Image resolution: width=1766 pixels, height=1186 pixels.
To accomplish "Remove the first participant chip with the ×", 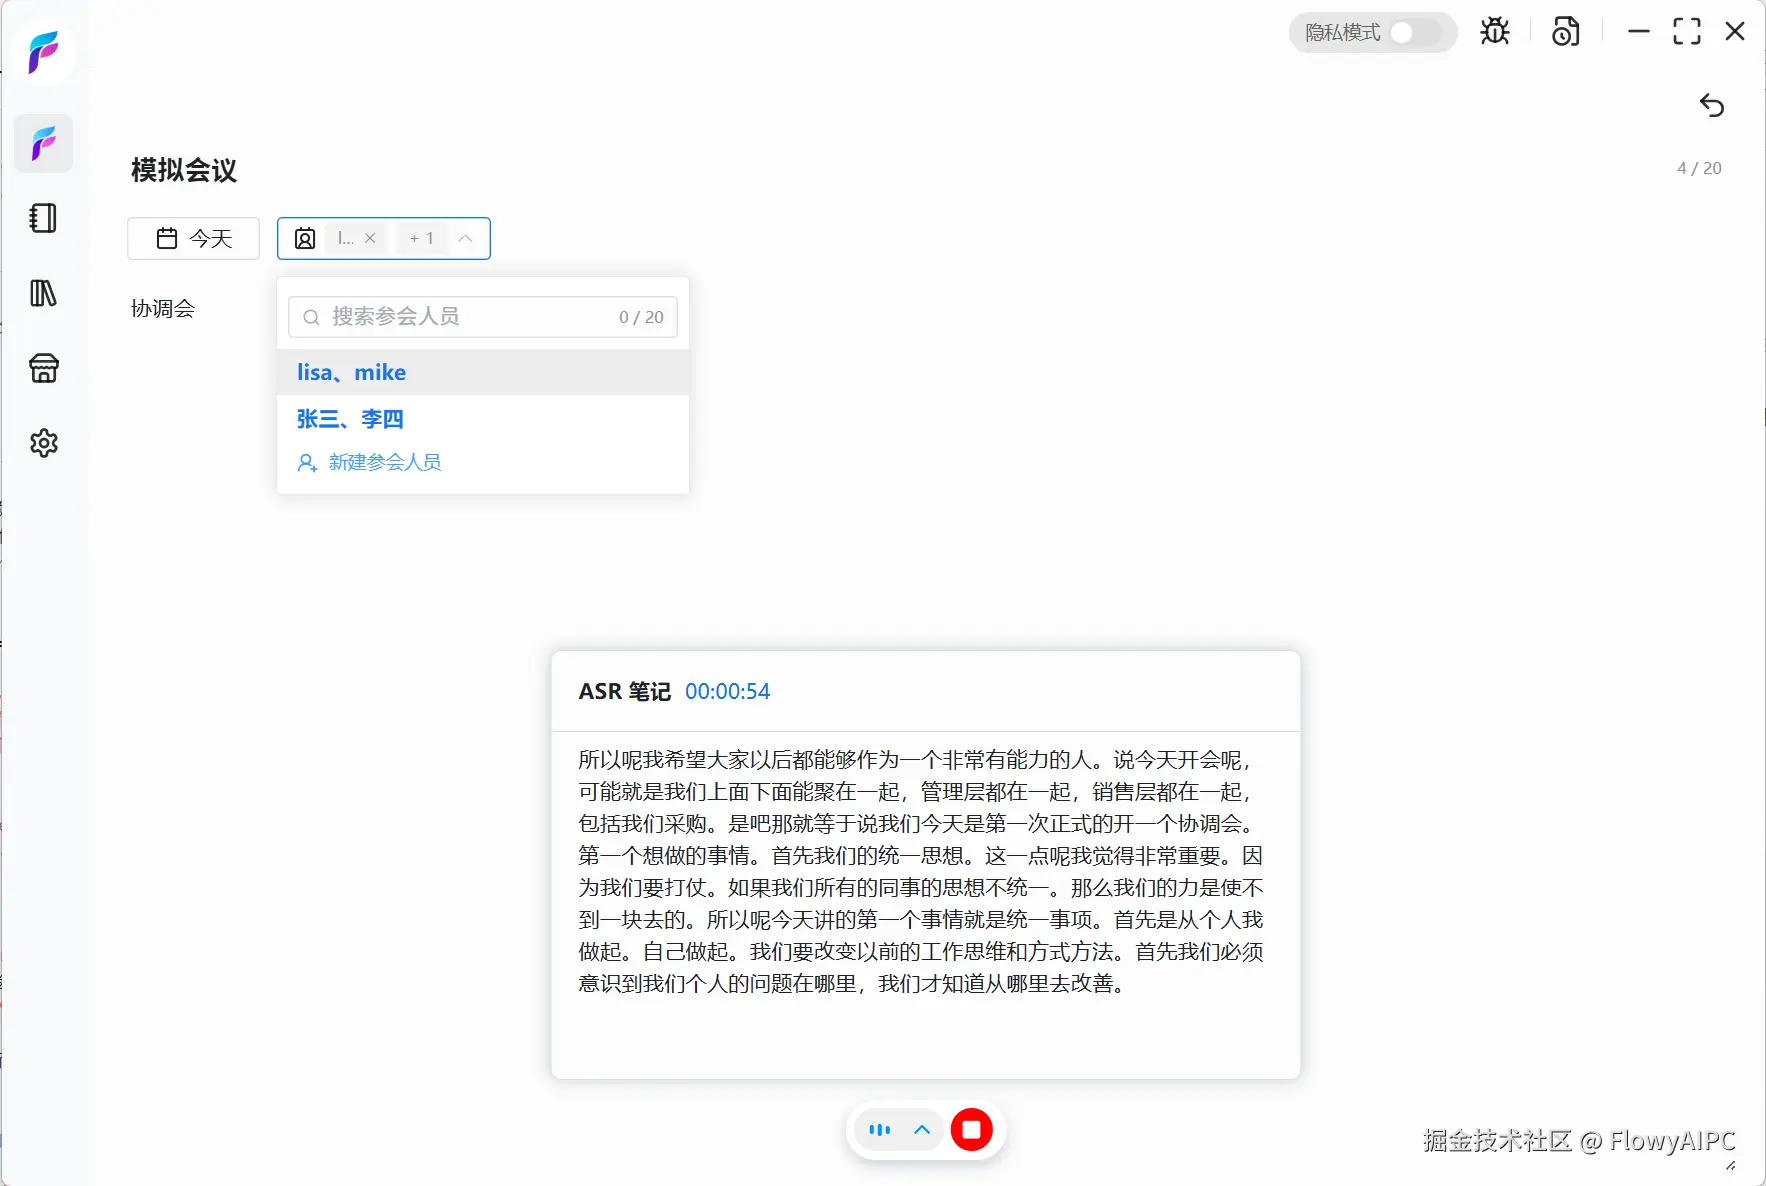I will click(x=370, y=238).
